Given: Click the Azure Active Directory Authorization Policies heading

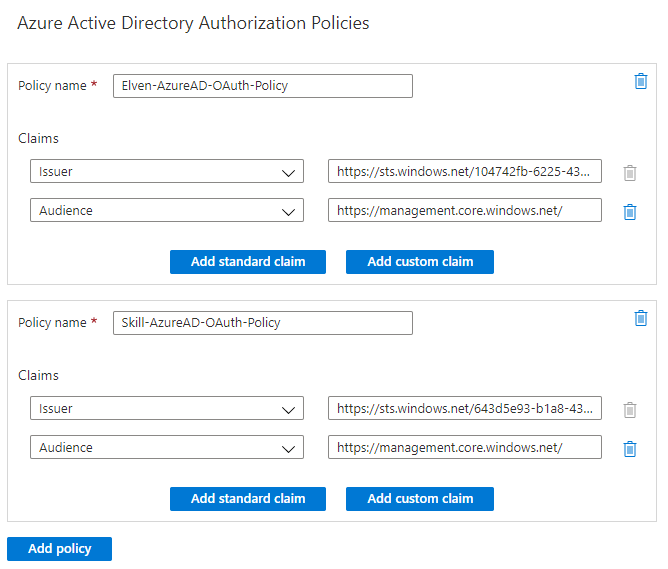Looking at the screenshot, I should click(193, 23).
